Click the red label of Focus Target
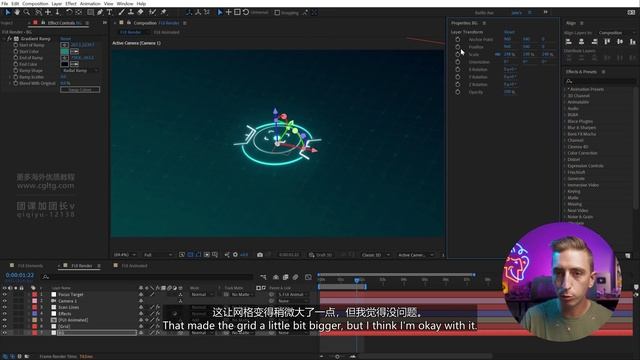 tap(35, 294)
